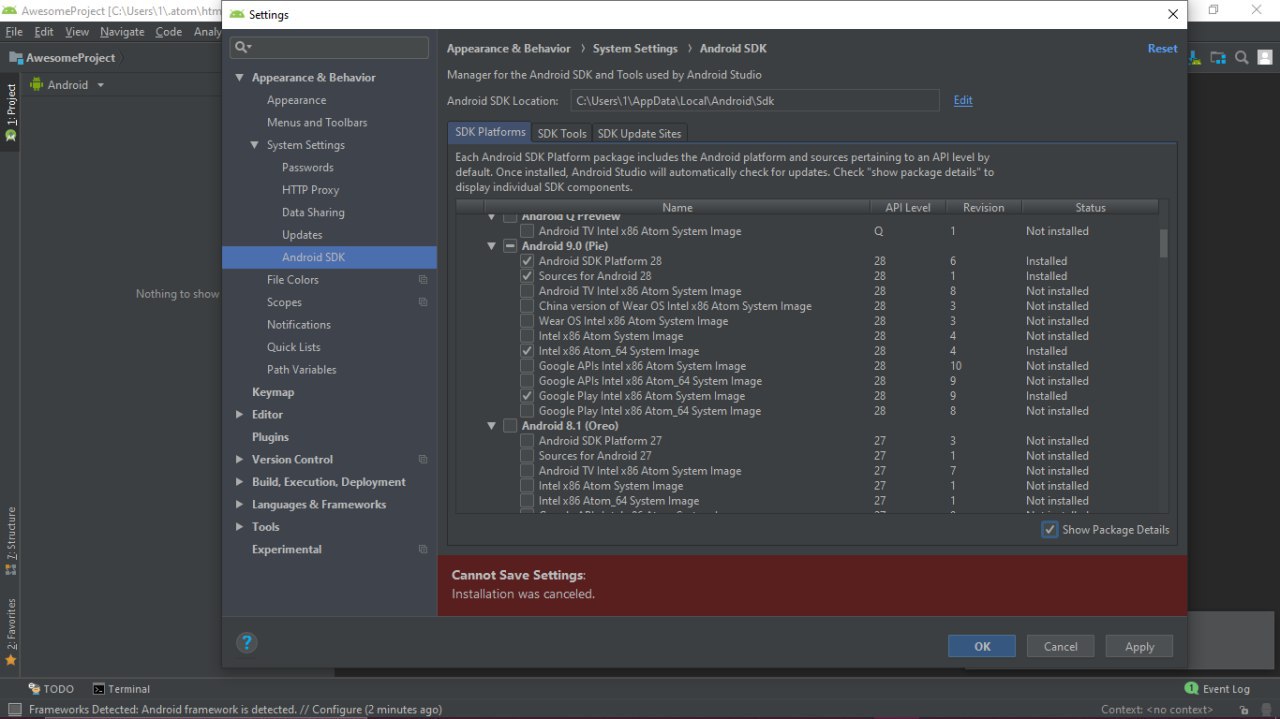Close the Settings dialog with X

coord(1173,14)
